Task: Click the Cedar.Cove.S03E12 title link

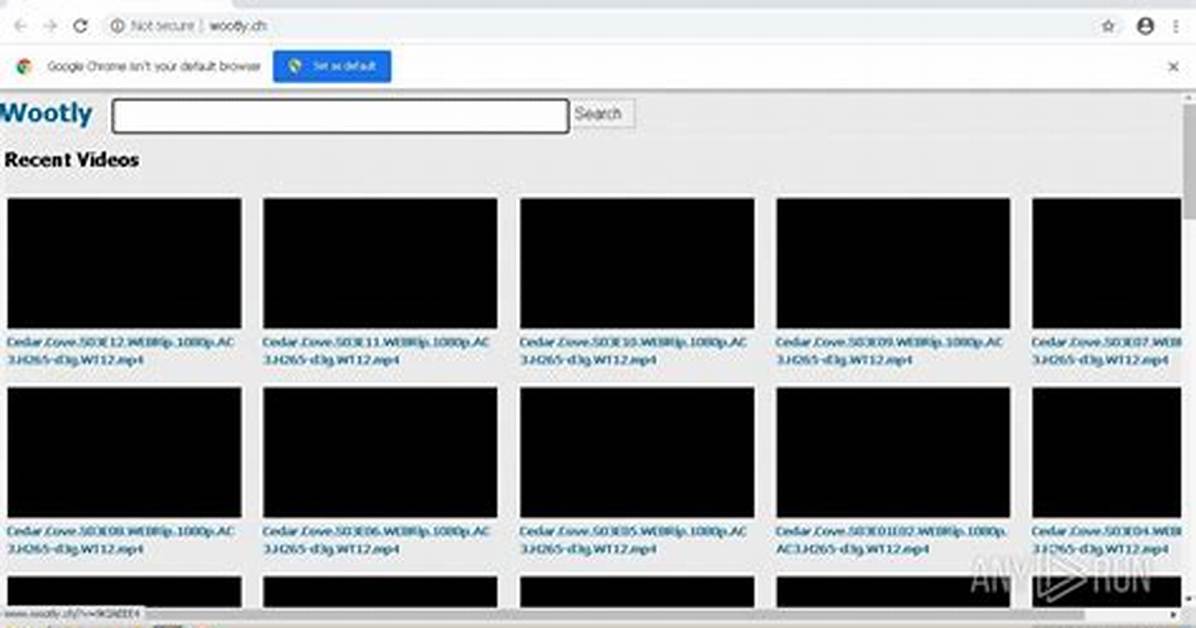Action: [x=121, y=350]
